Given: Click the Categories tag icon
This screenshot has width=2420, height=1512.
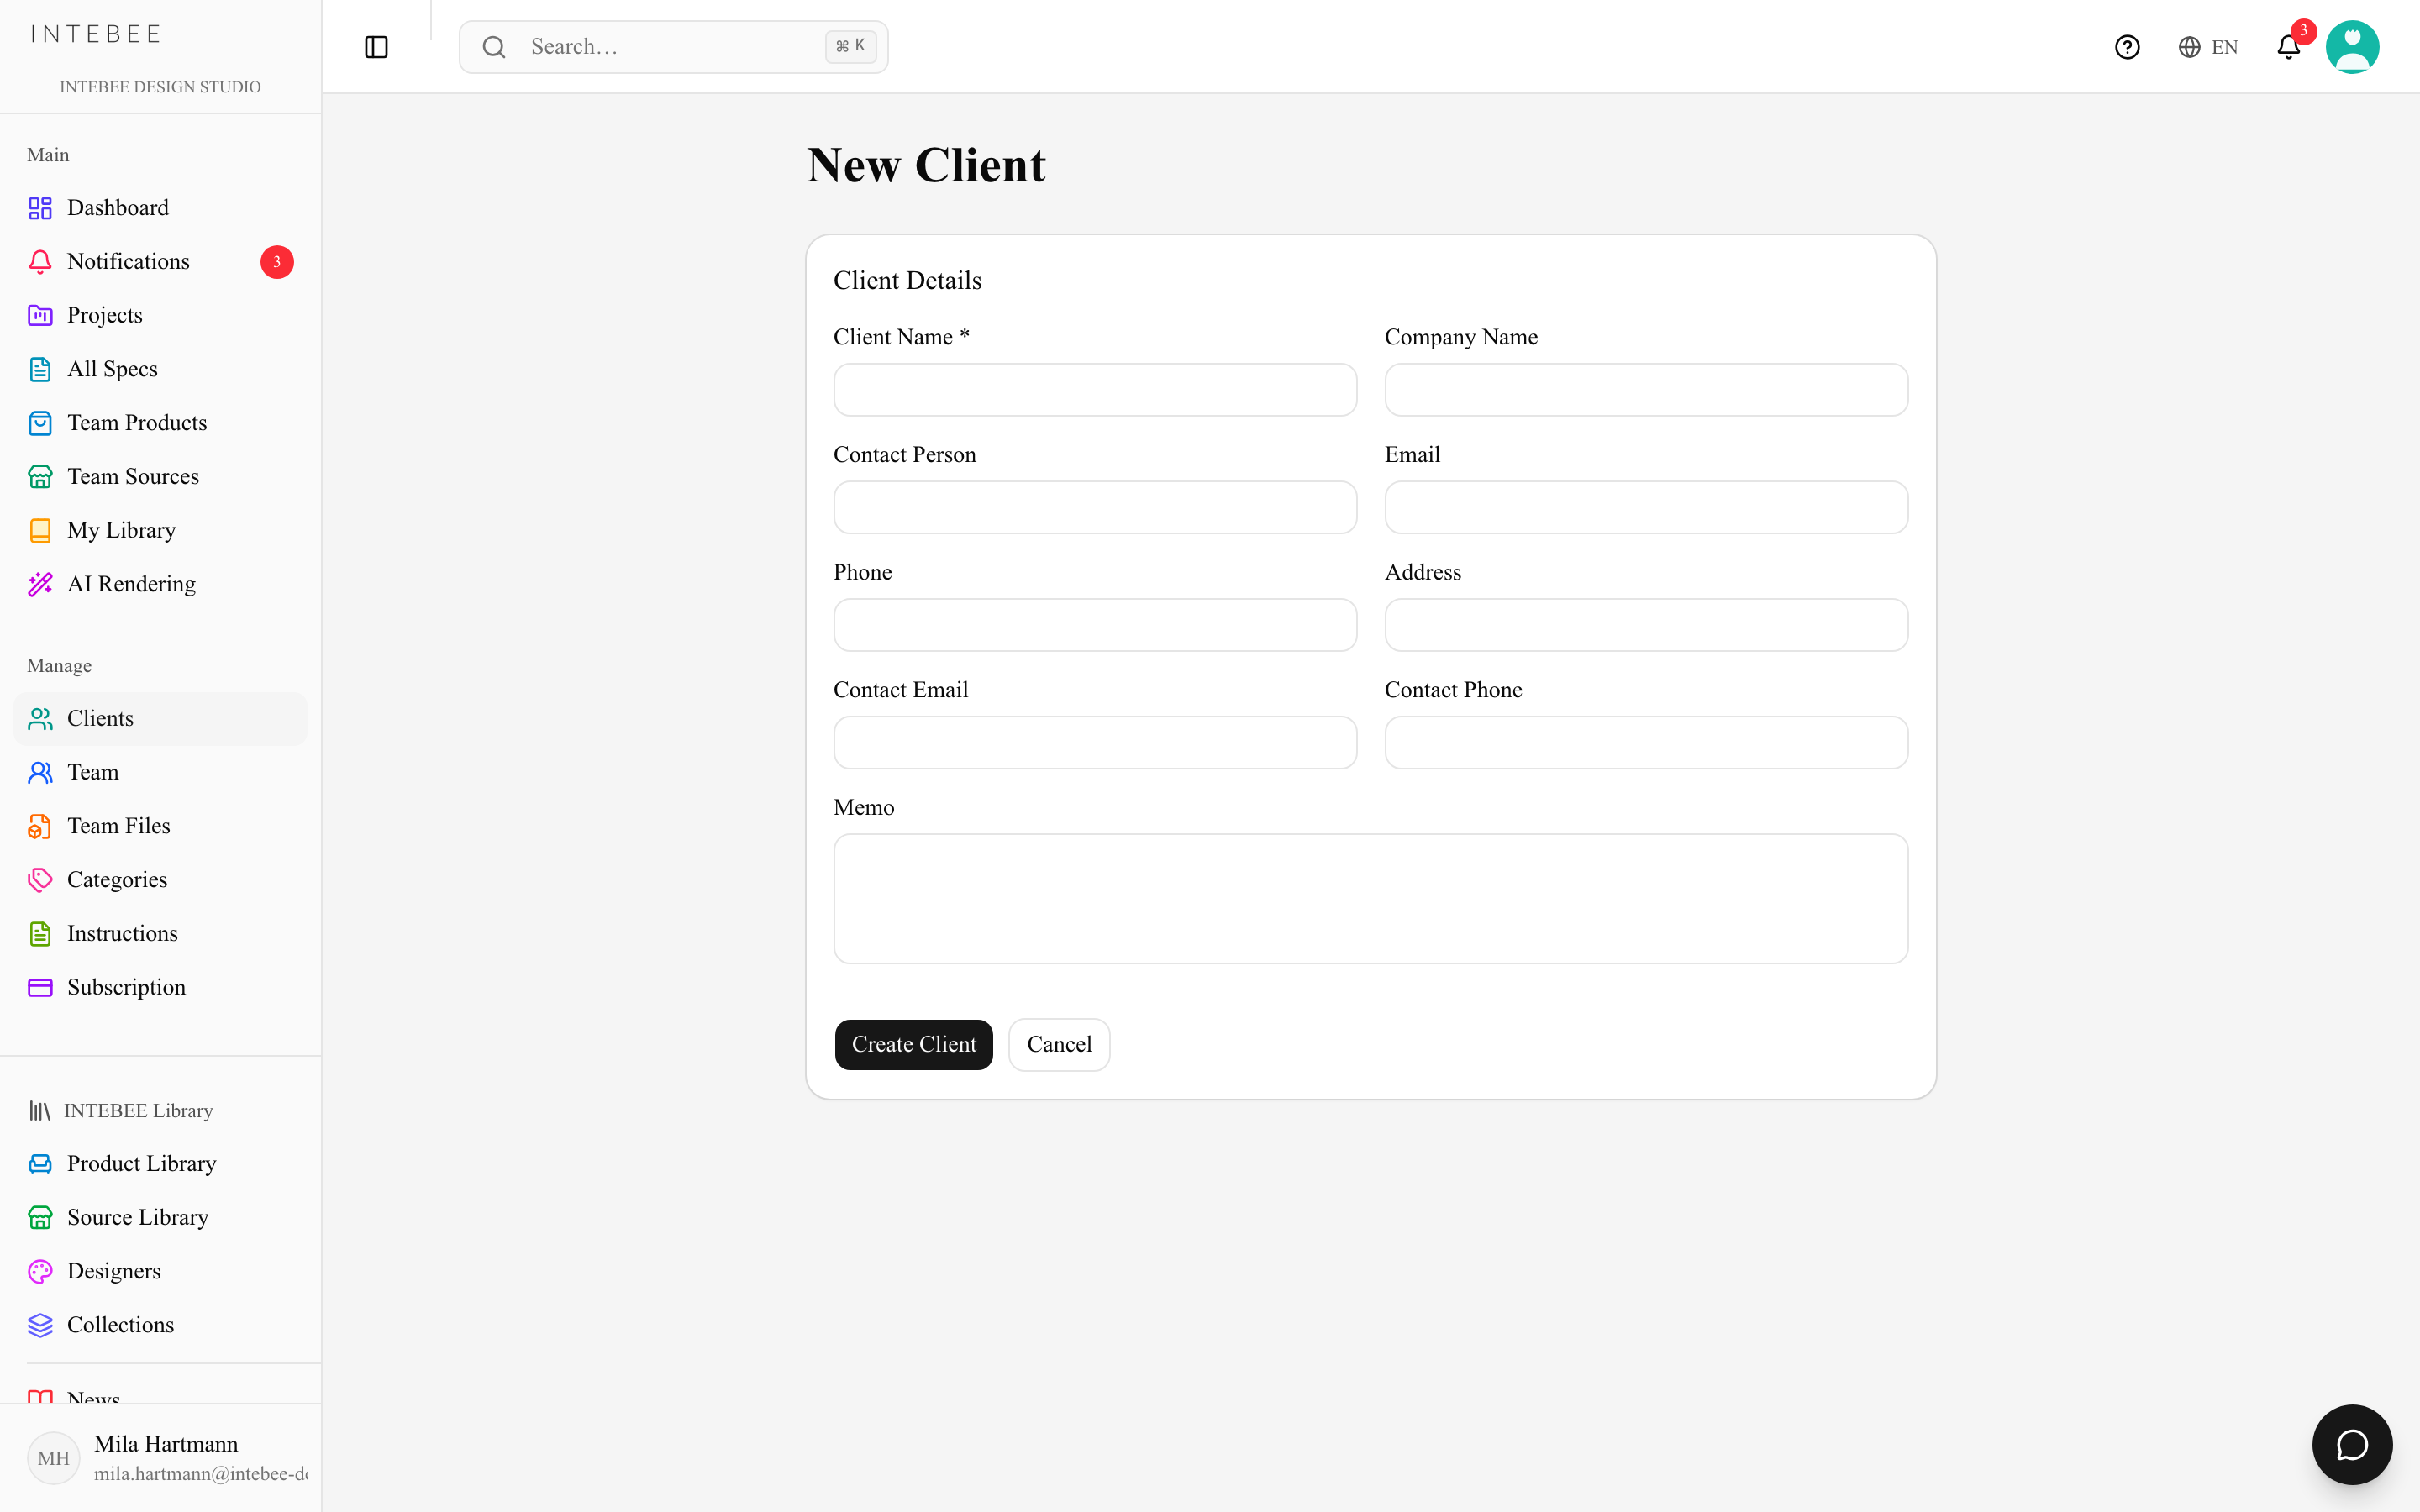Looking at the screenshot, I should point(40,880).
